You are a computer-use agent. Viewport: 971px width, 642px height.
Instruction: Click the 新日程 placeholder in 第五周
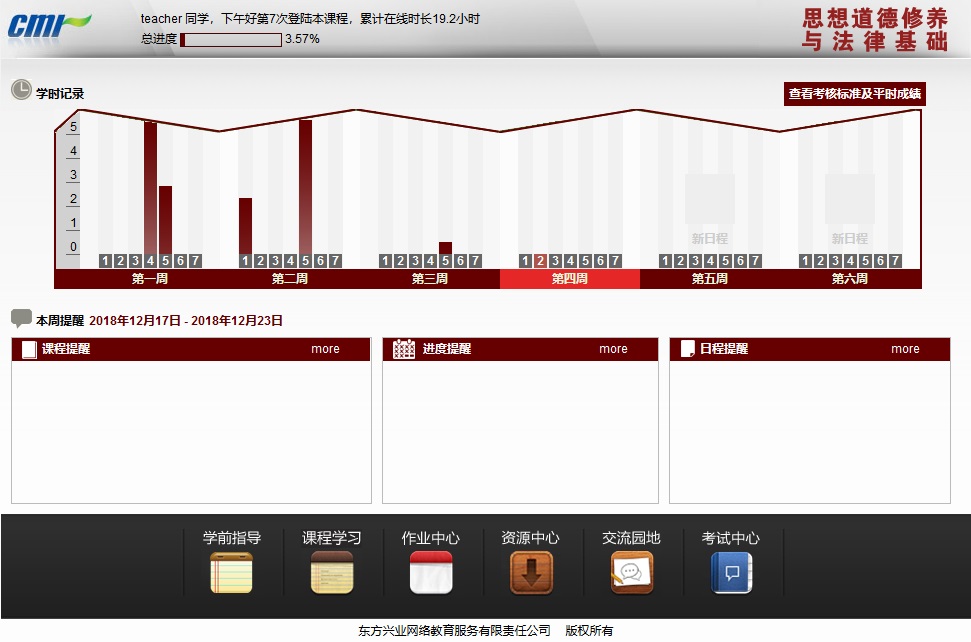click(710, 210)
